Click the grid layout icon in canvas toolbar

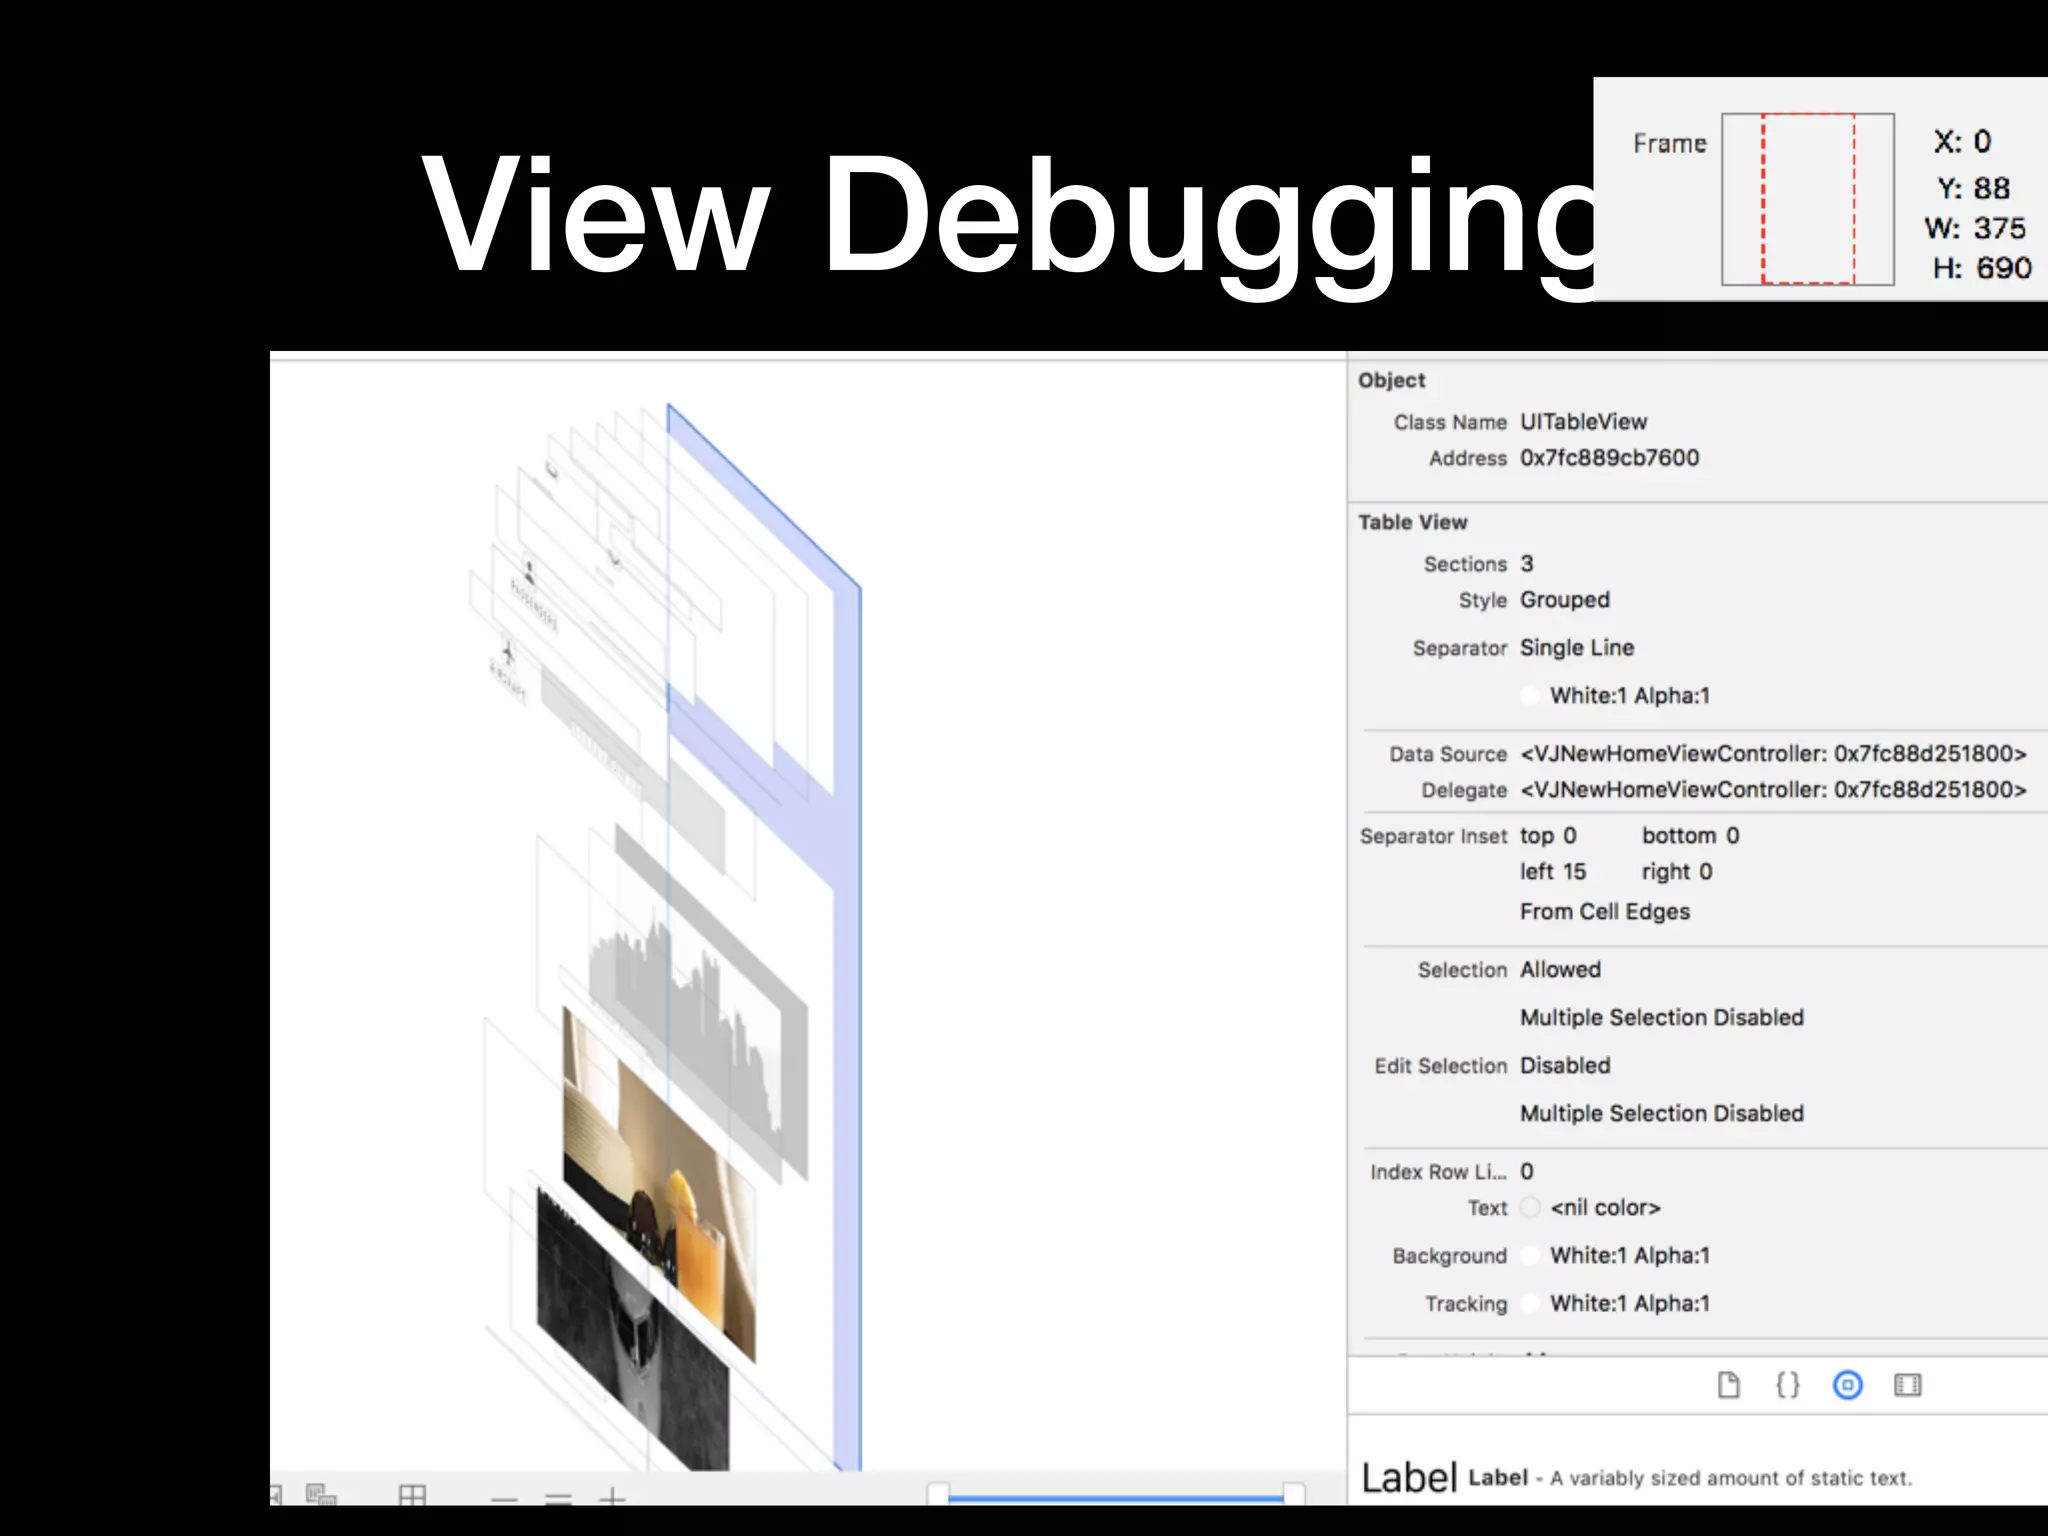(412, 1496)
